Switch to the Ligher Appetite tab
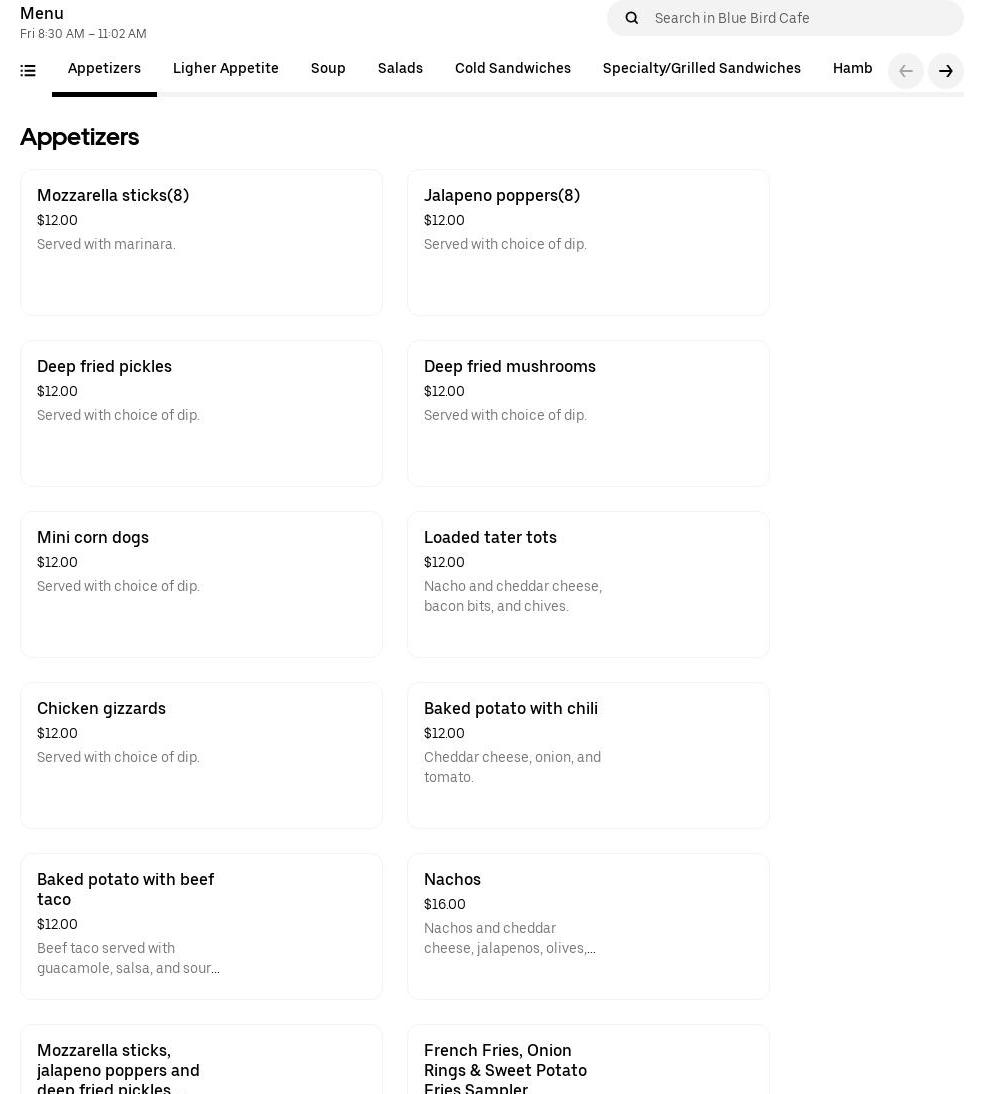This screenshot has width=984, height=1094. pos(226,69)
